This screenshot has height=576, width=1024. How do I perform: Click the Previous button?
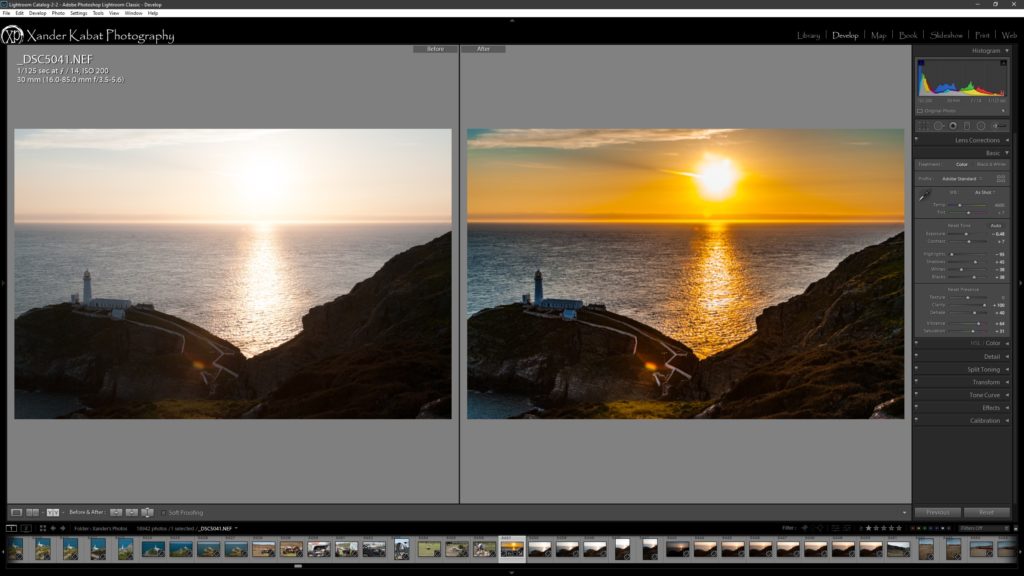pos(937,512)
